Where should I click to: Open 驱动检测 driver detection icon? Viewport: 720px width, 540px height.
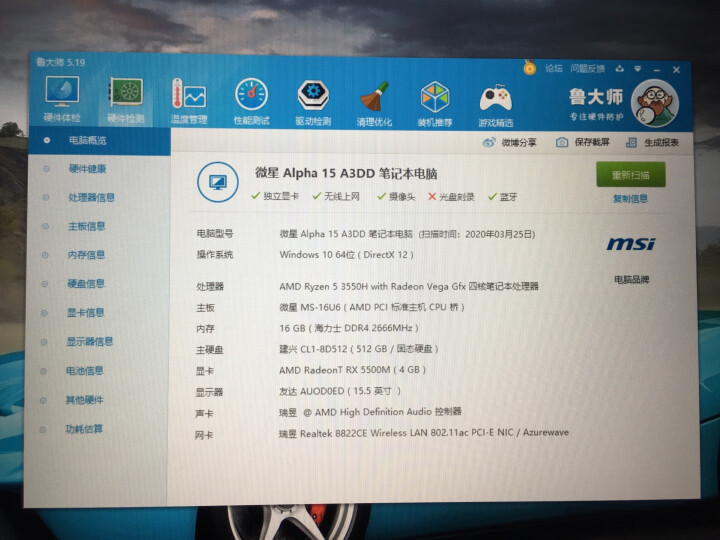point(313,102)
